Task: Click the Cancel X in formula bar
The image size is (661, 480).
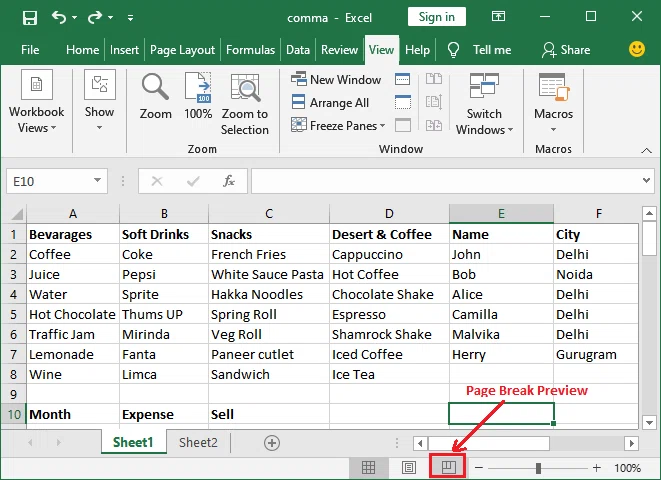Action: click(157, 182)
